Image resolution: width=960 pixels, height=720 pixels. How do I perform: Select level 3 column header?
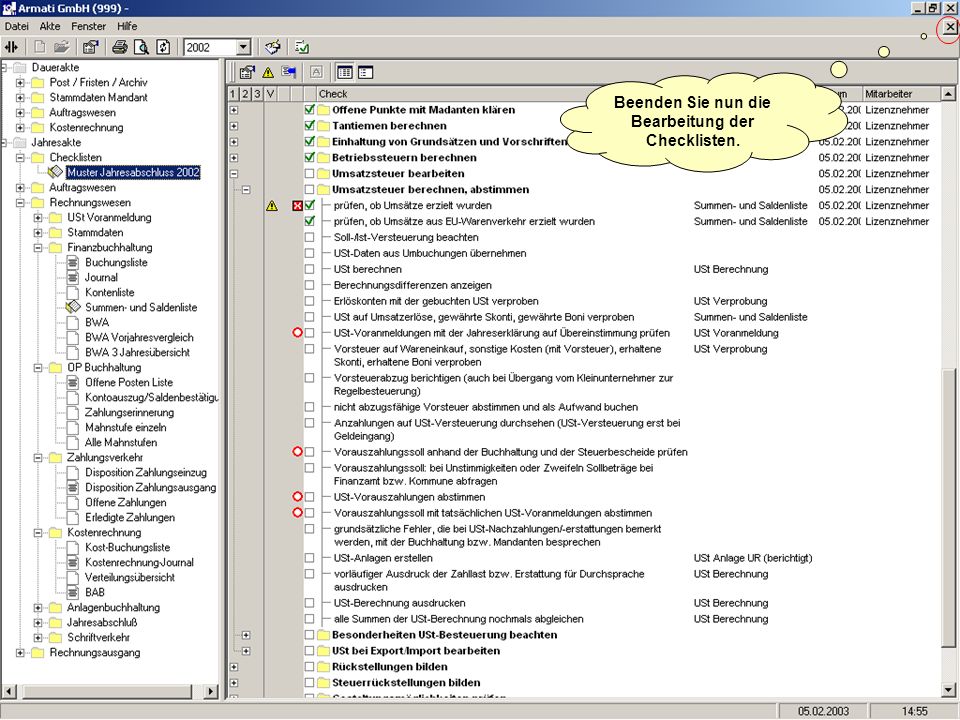click(257, 94)
